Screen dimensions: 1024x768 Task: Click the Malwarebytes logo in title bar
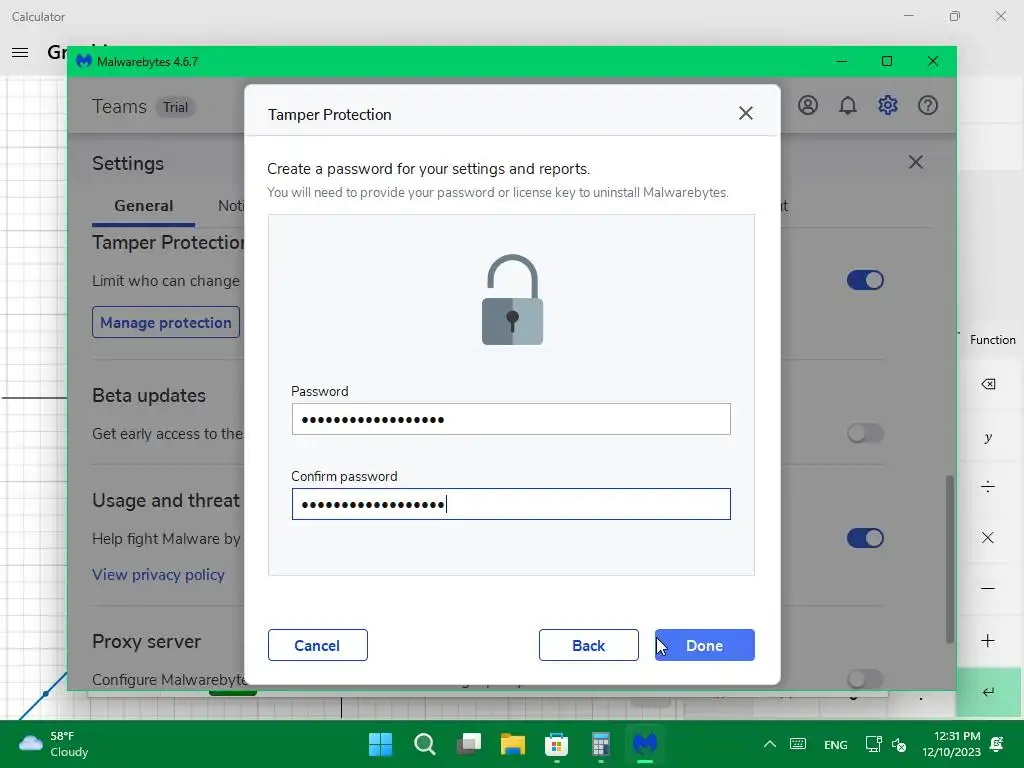[x=84, y=61]
